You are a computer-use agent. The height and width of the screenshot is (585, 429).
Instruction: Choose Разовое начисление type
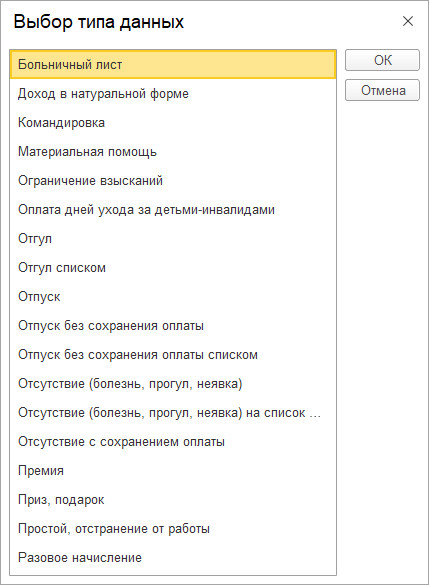173,558
